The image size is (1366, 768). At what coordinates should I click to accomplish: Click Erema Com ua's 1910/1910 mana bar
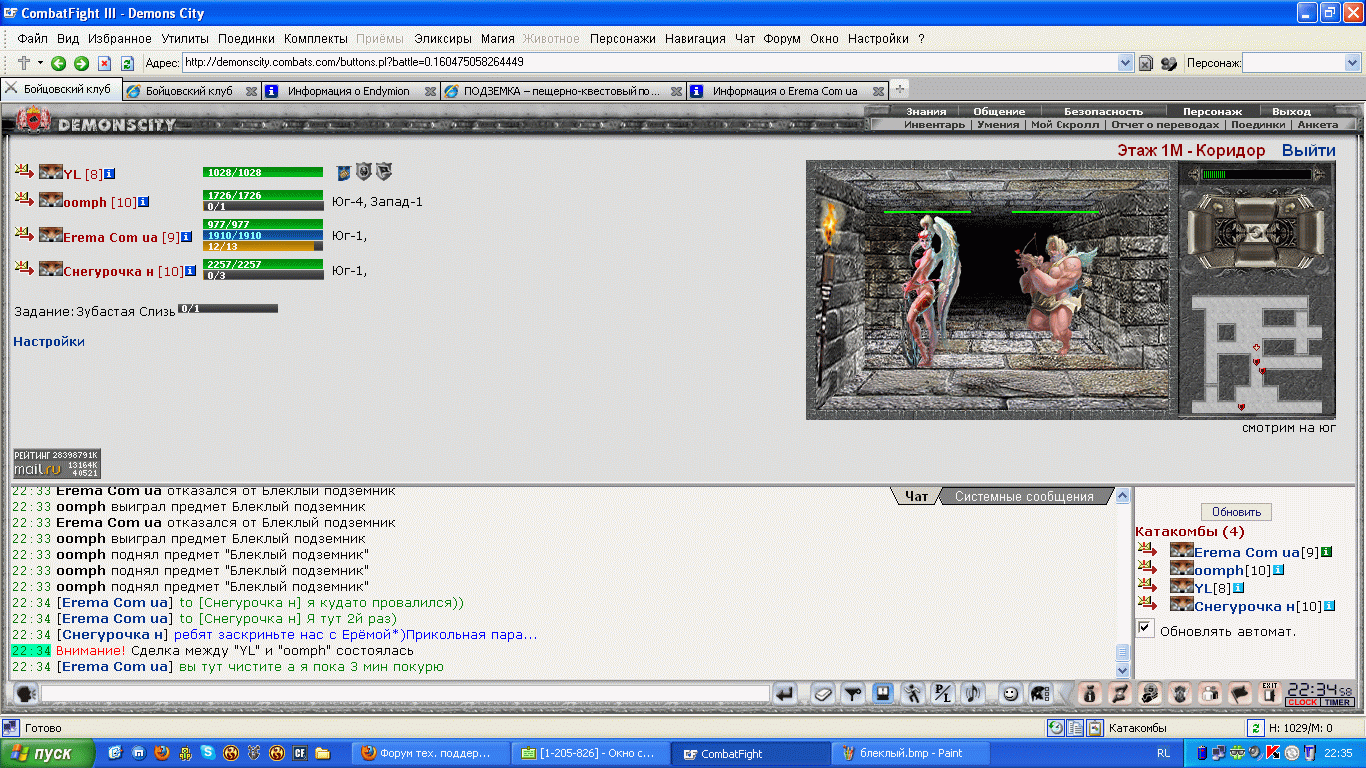pyautogui.click(x=263, y=235)
